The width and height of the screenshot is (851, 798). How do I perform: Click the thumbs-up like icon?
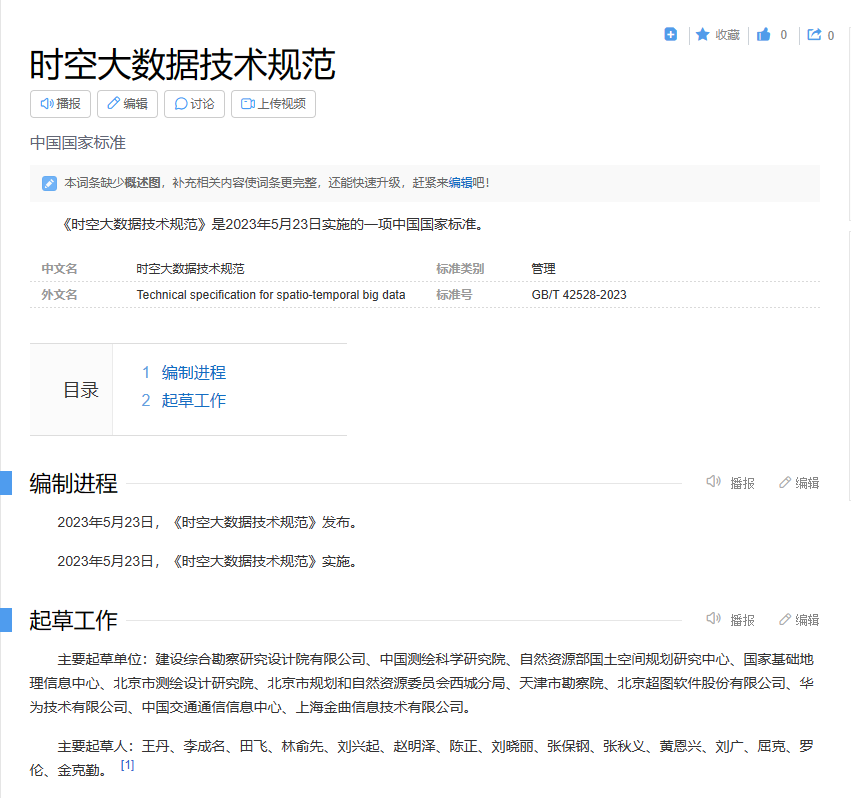click(x=764, y=35)
